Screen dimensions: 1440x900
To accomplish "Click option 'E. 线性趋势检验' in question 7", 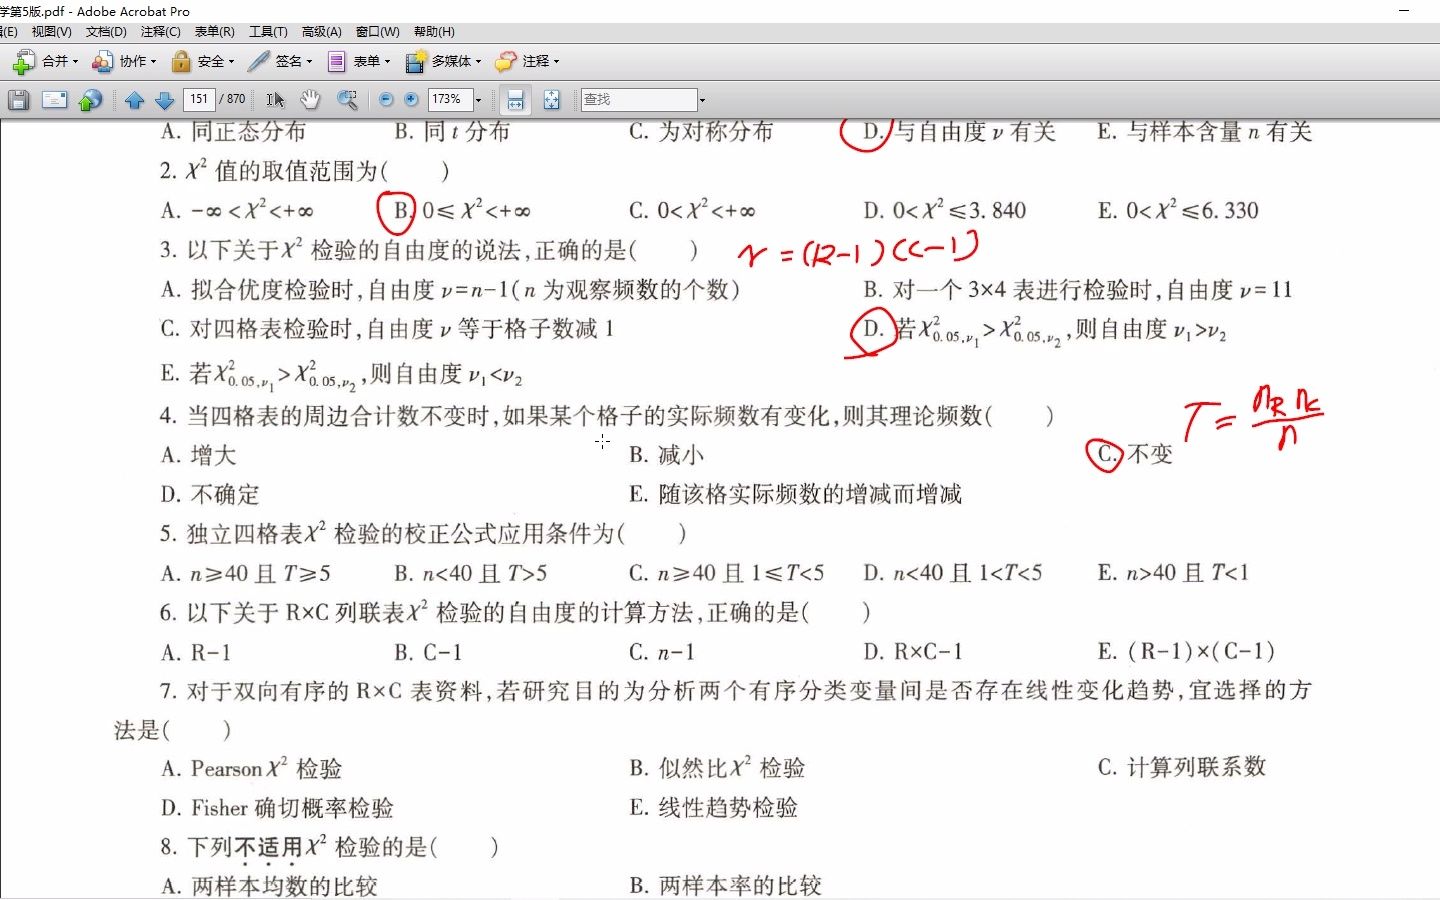I will pos(714,808).
